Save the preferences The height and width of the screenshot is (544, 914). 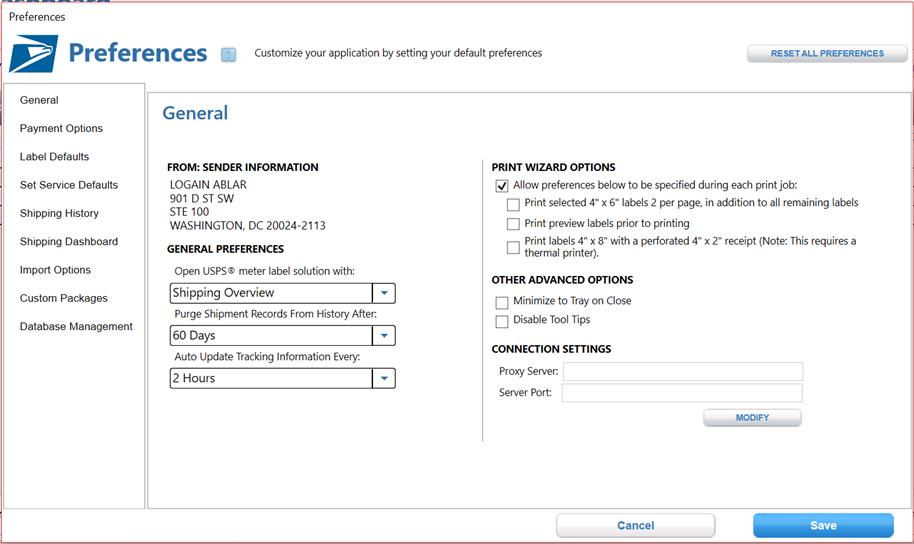click(823, 525)
